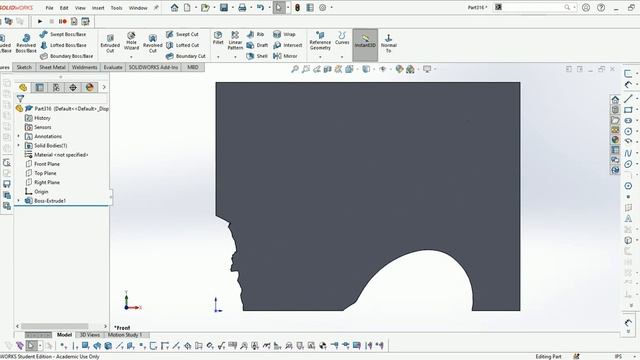Open the ConfigurationManager tab
Screen dimensions: 640x360
pyautogui.click(x=56, y=87)
